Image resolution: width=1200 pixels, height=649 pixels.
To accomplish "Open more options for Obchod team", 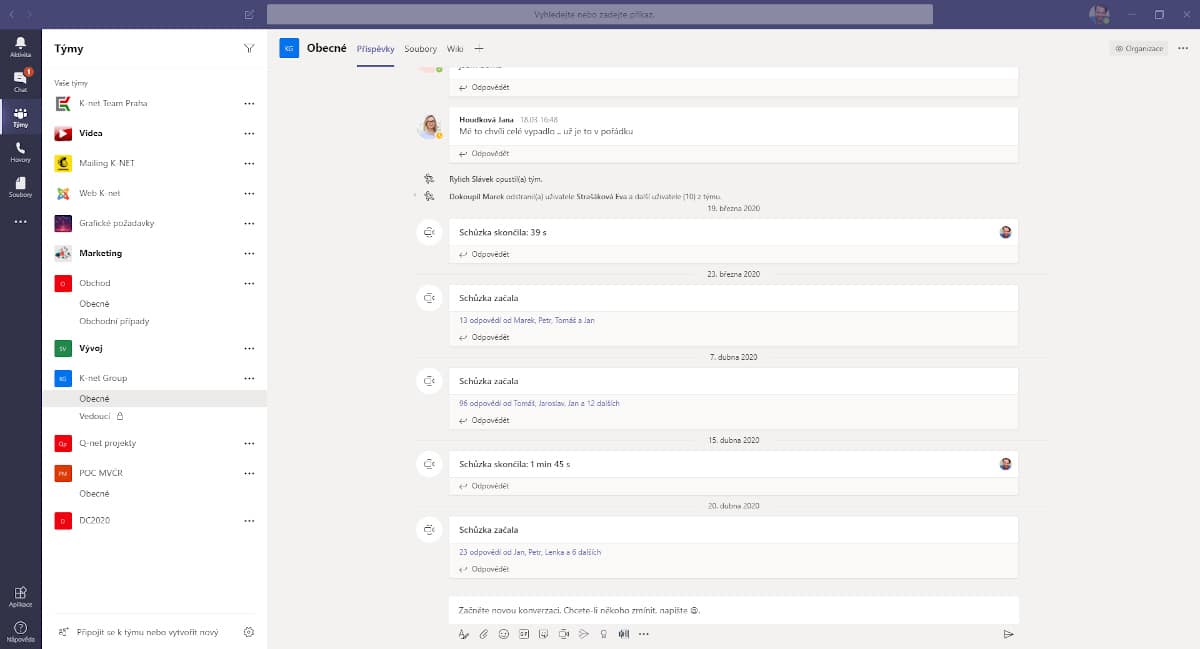I will (249, 283).
